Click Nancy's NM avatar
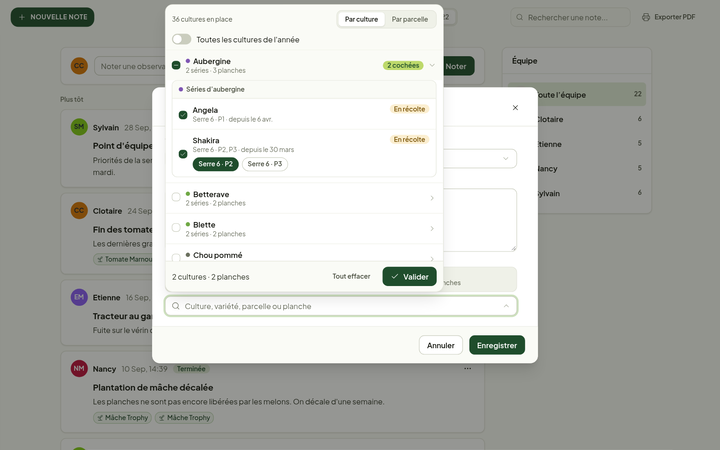This screenshot has height=450, width=720. pyautogui.click(x=79, y=369)
